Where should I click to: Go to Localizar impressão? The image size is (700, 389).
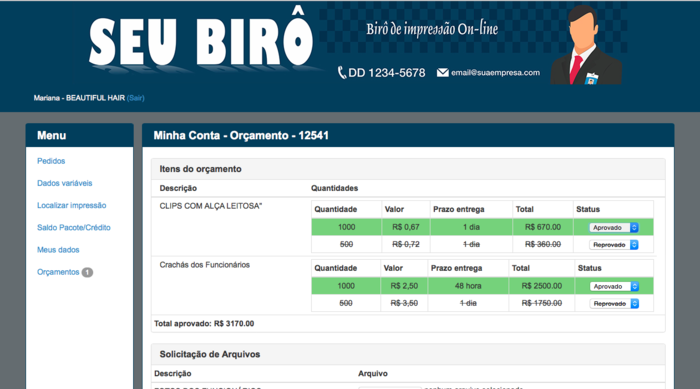[x=71, y=205]
